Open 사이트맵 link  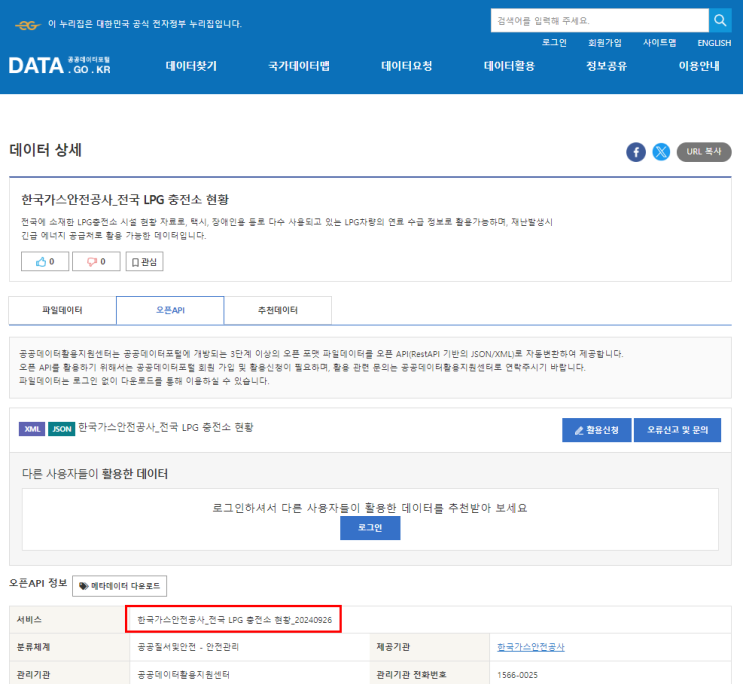(659, 43)
